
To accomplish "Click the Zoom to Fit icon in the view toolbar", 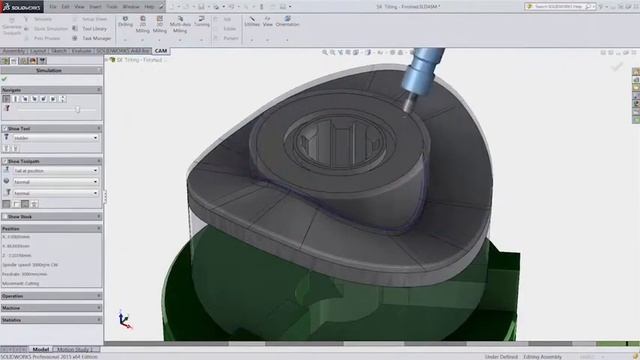I will (x=325, y=53).
